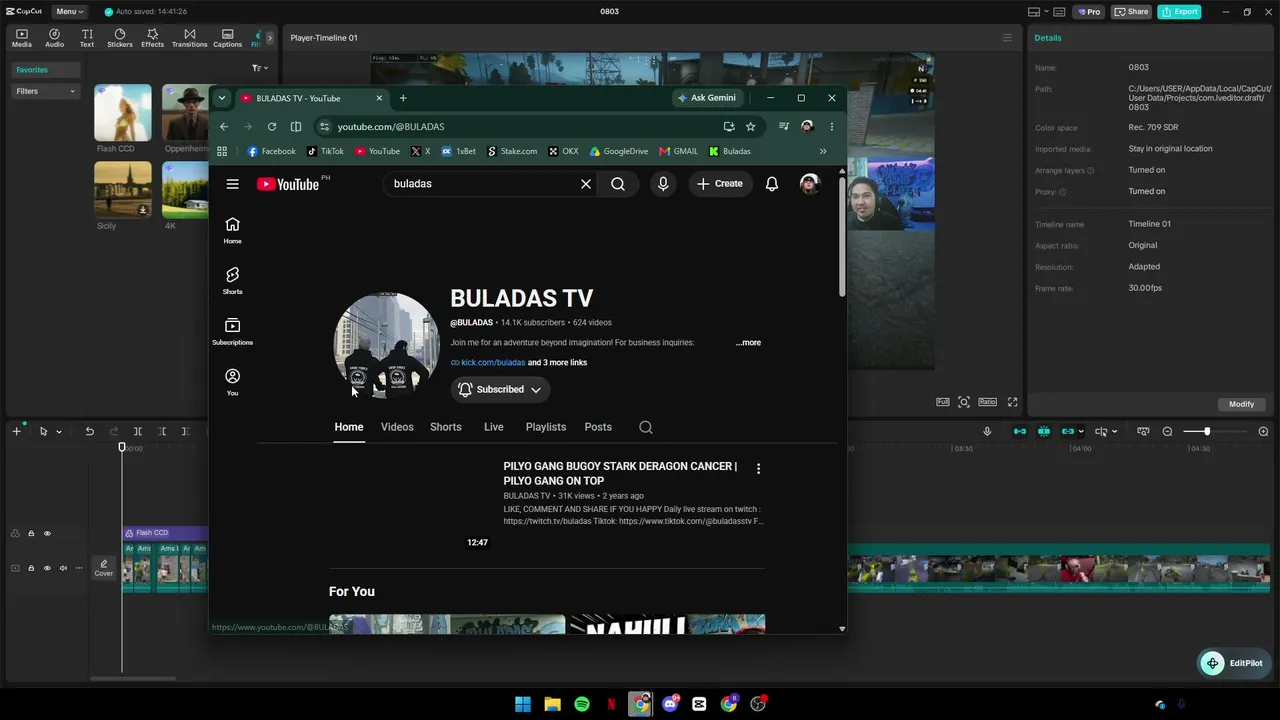Open Discord from the taskbar
Screen dimensions: 1280x720
tap(670, 704)
